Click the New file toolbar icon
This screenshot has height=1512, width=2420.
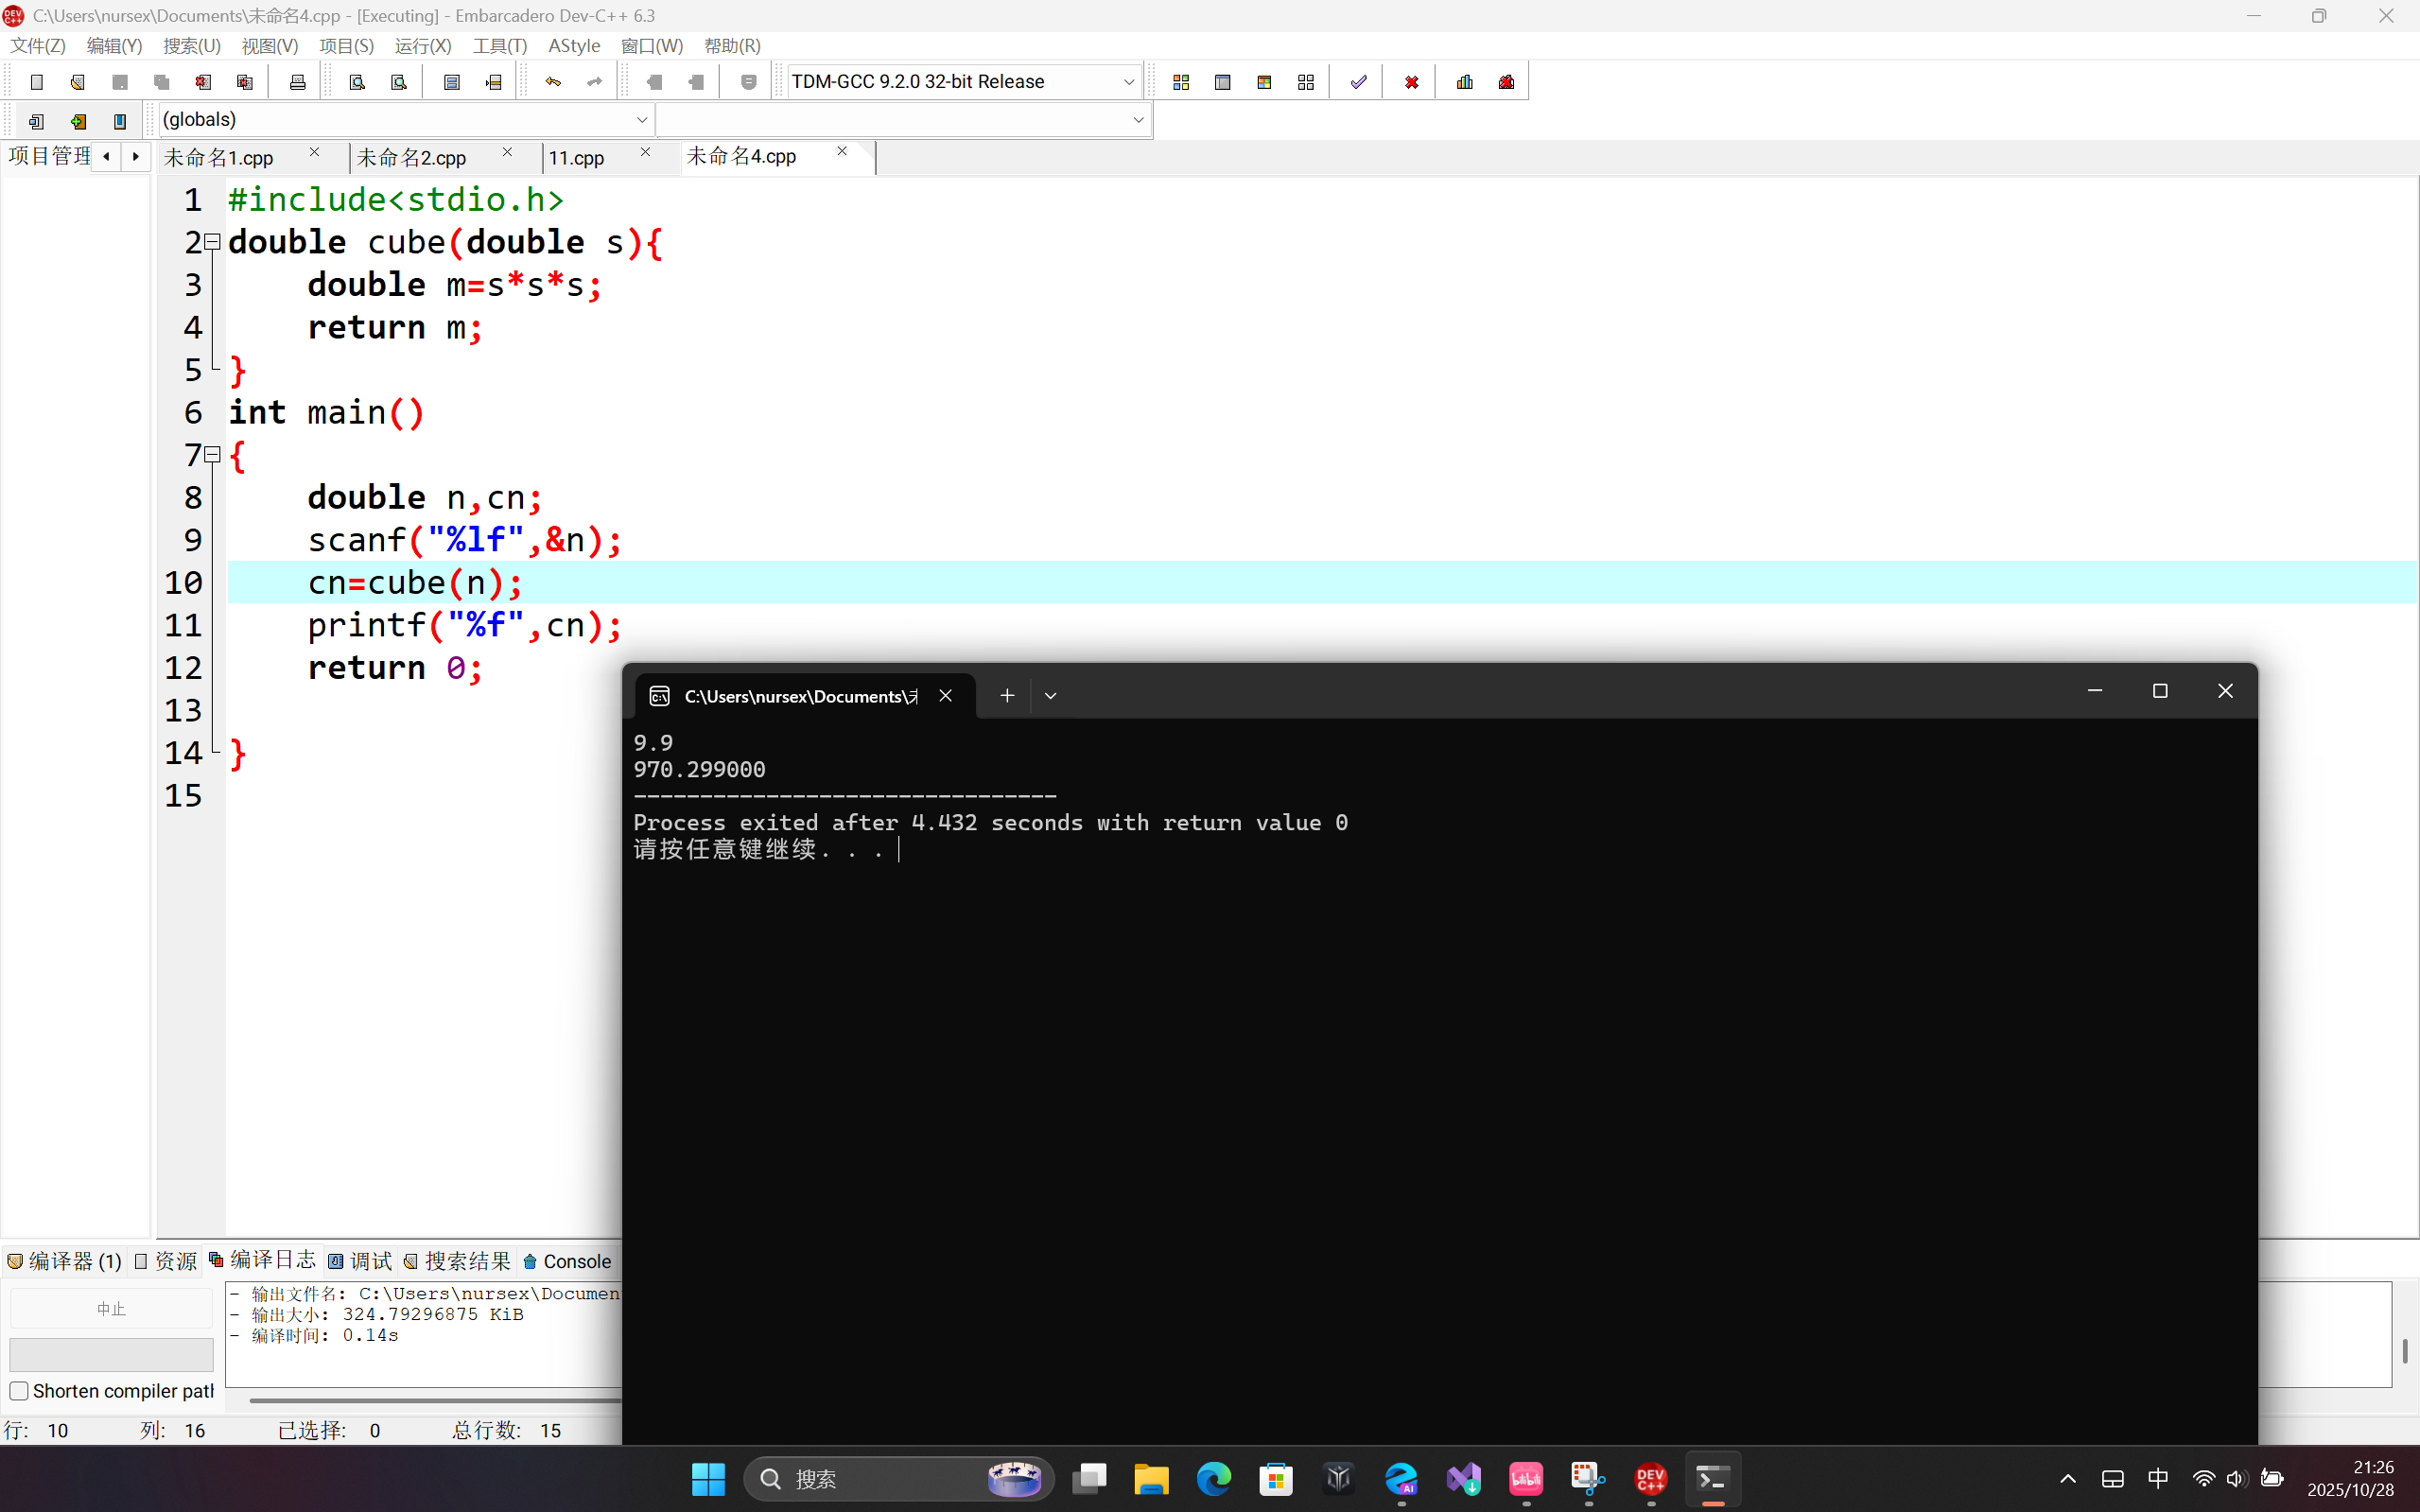pos(37,82)
